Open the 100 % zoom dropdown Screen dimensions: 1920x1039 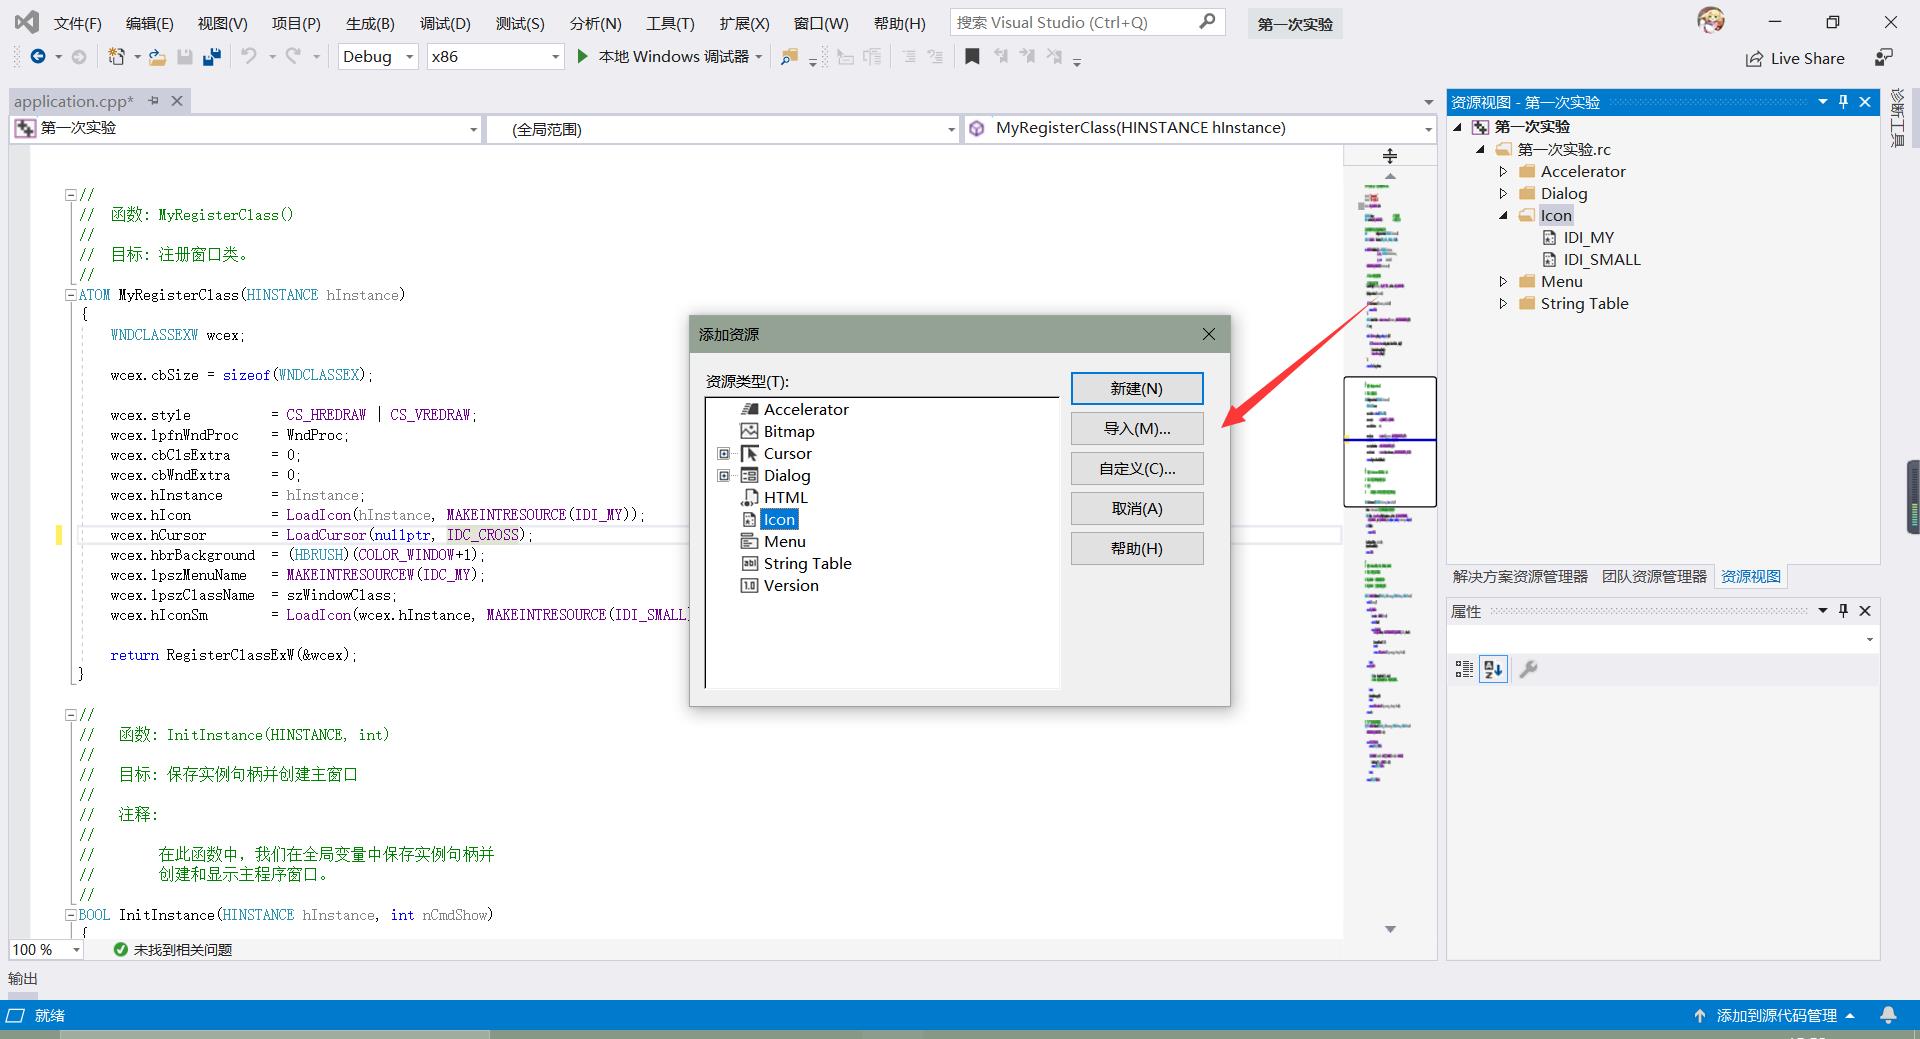(46, 950)
